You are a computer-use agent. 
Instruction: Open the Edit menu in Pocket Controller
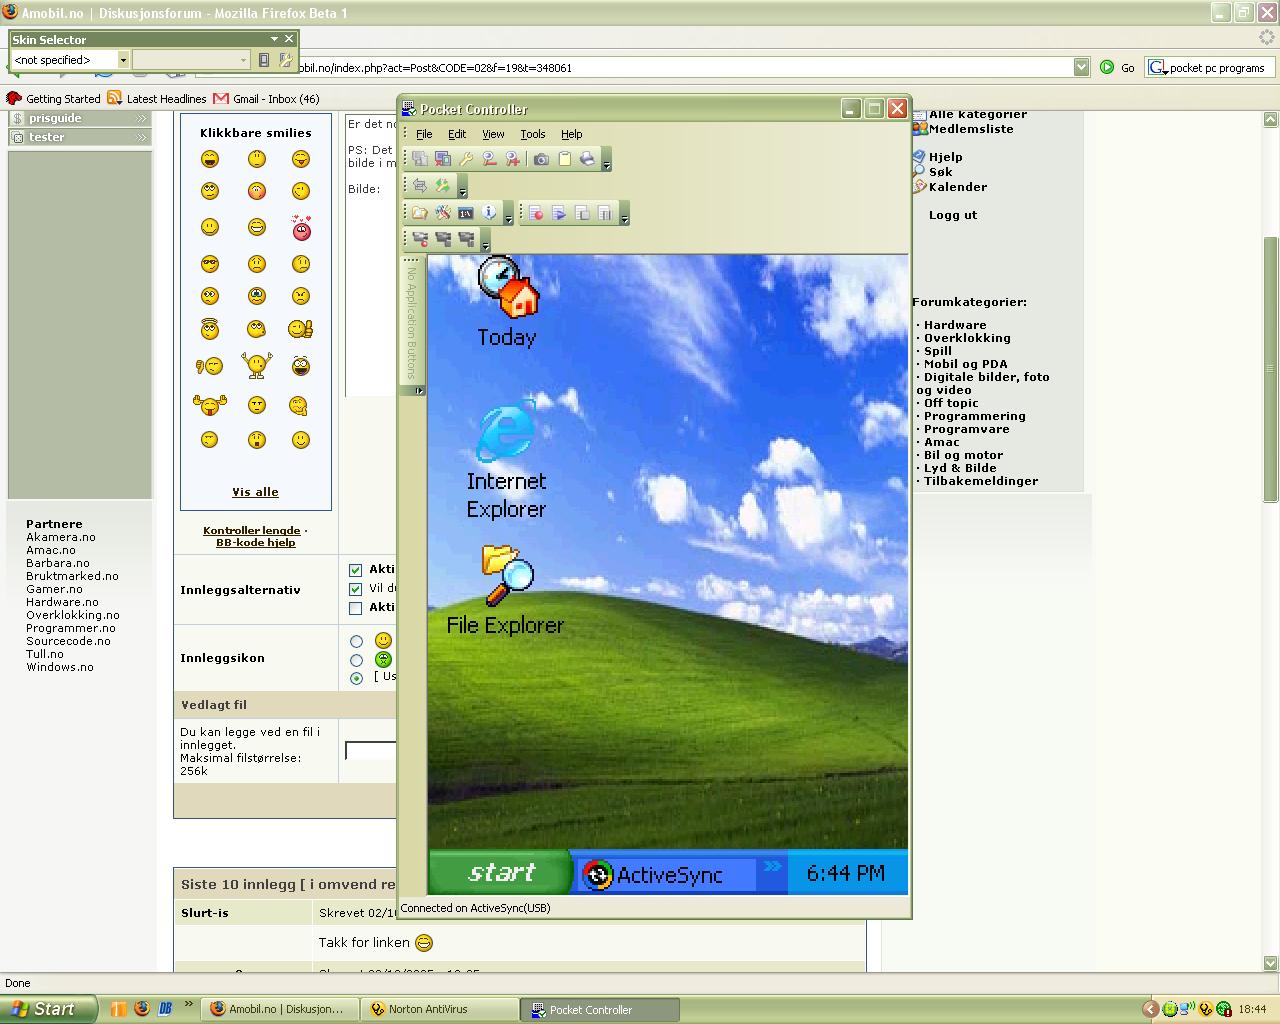tap(457, 134)
